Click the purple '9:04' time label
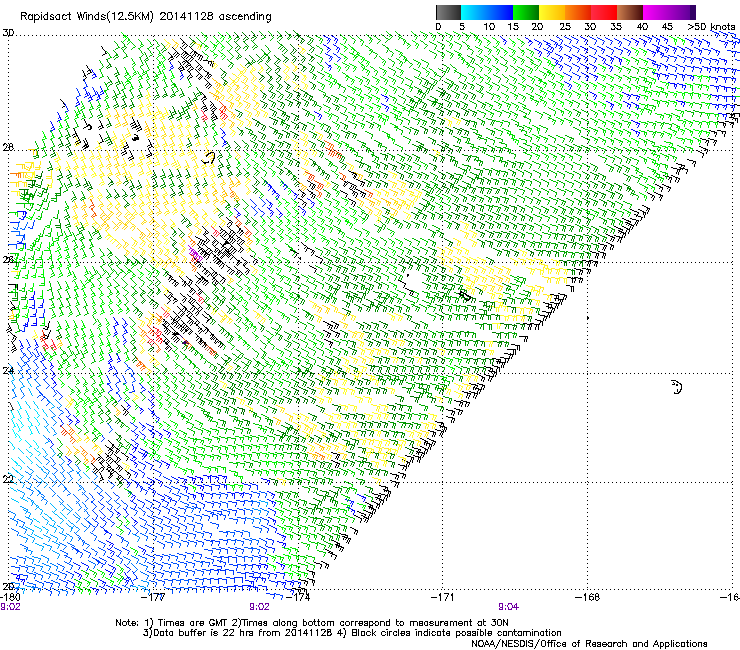The width and height of the screenshot is (740, 650). 508,607
